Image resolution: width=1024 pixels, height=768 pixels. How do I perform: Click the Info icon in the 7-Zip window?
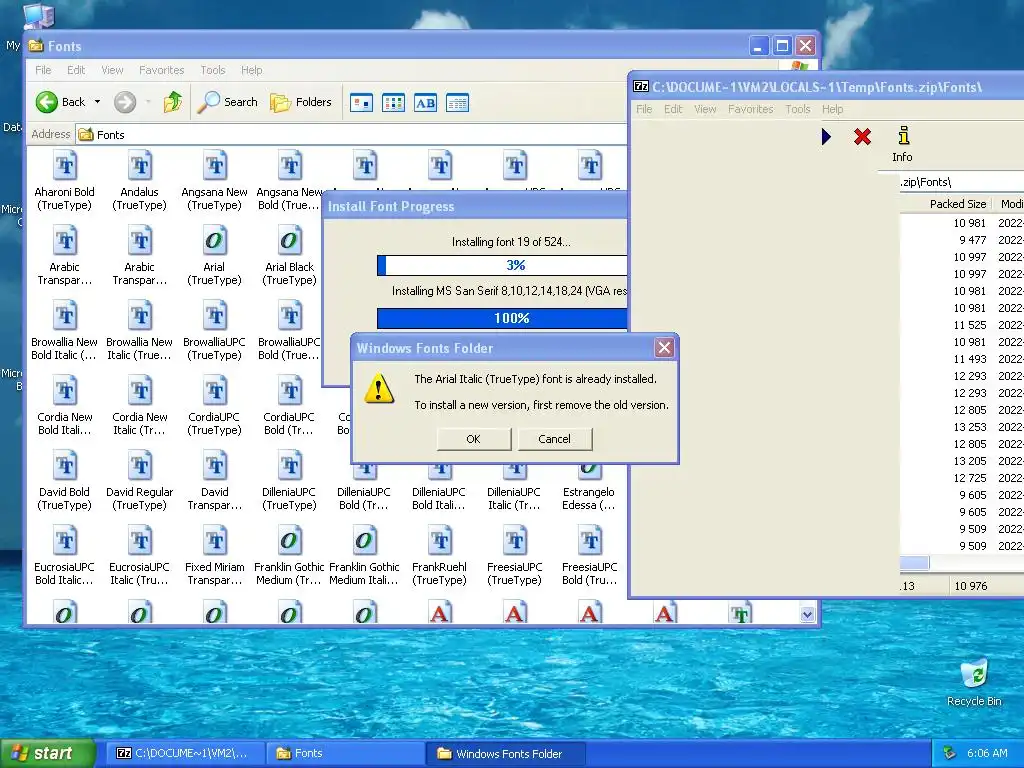coord(903,144)
